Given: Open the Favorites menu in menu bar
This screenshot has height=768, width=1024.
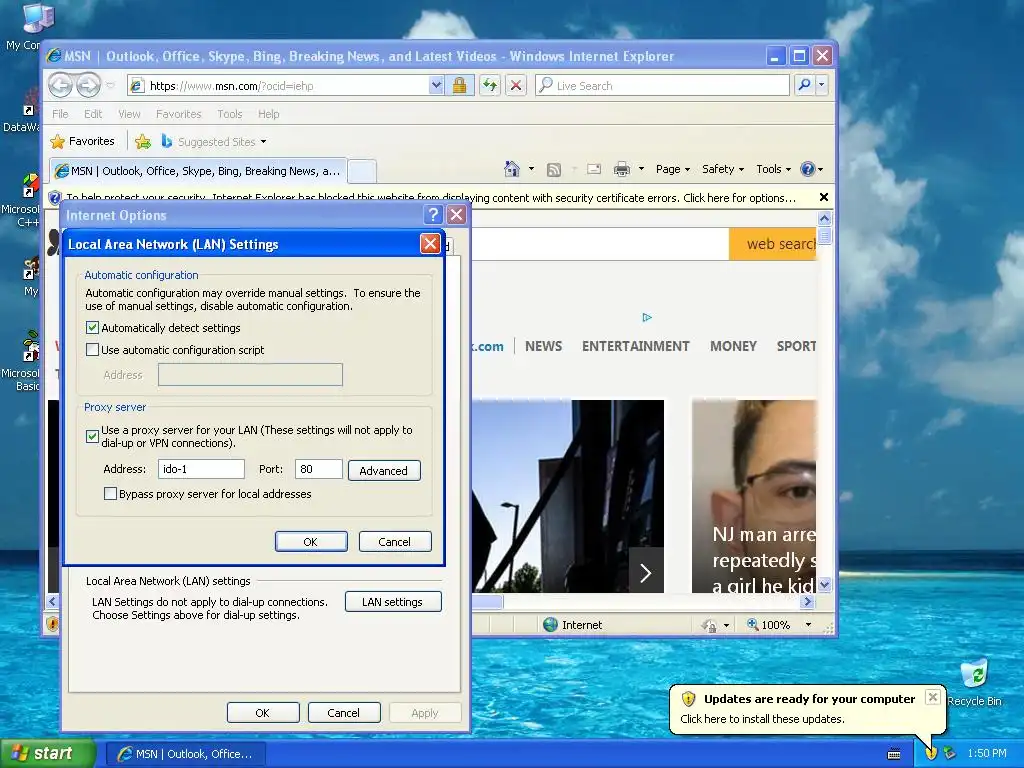Looking at the screenshot, I should [178, 114].
